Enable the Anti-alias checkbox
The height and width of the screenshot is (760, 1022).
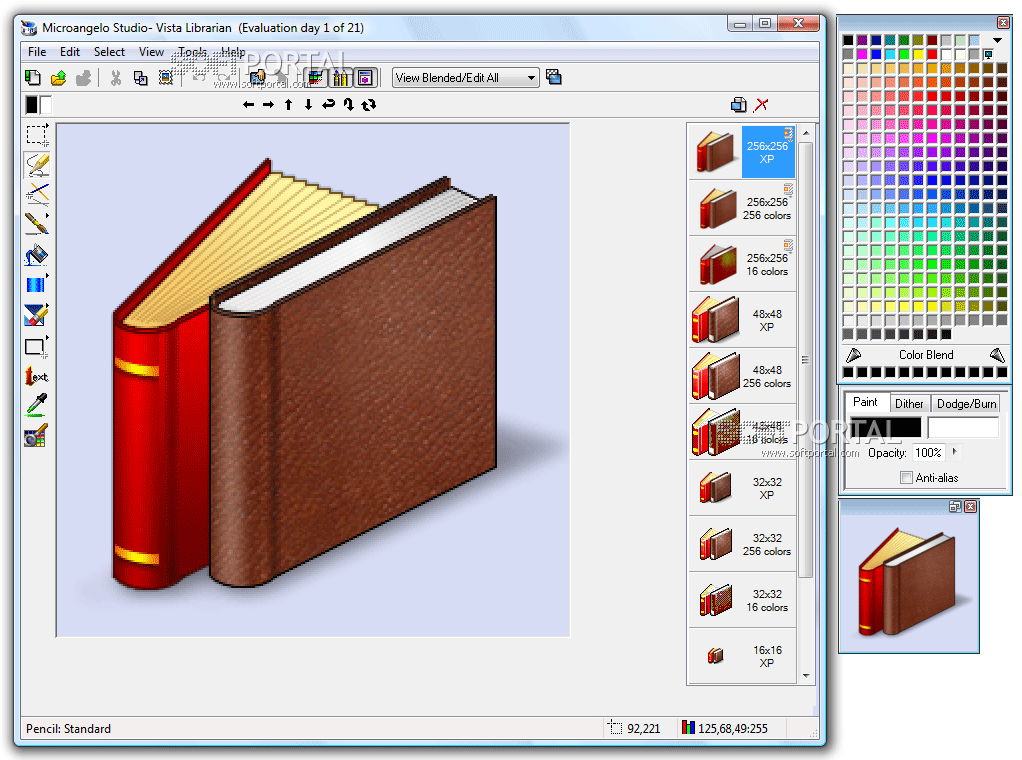[906, 478]
